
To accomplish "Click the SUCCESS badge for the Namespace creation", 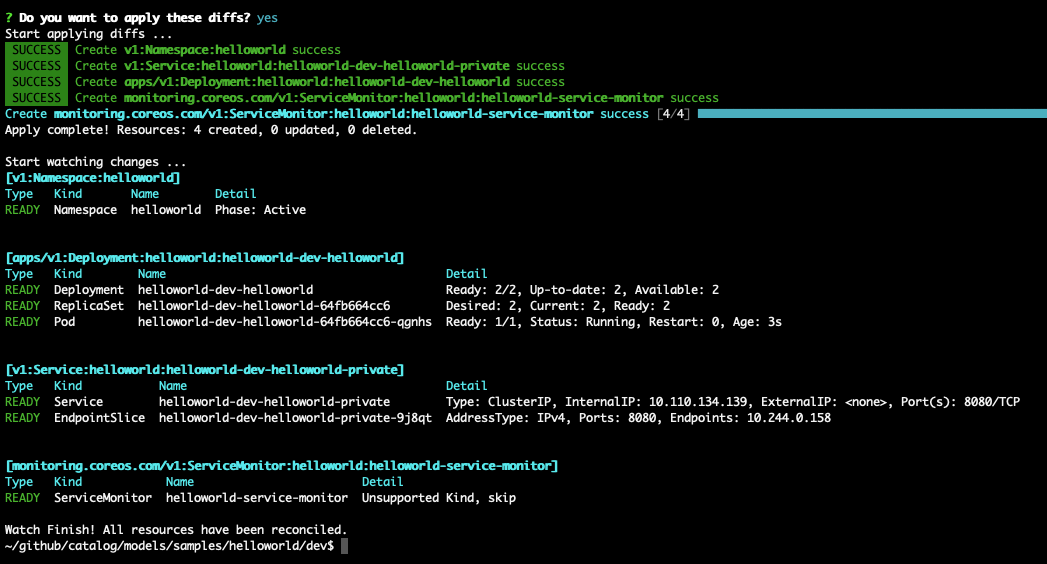I will pyautogui.click(x=37, y=50).
